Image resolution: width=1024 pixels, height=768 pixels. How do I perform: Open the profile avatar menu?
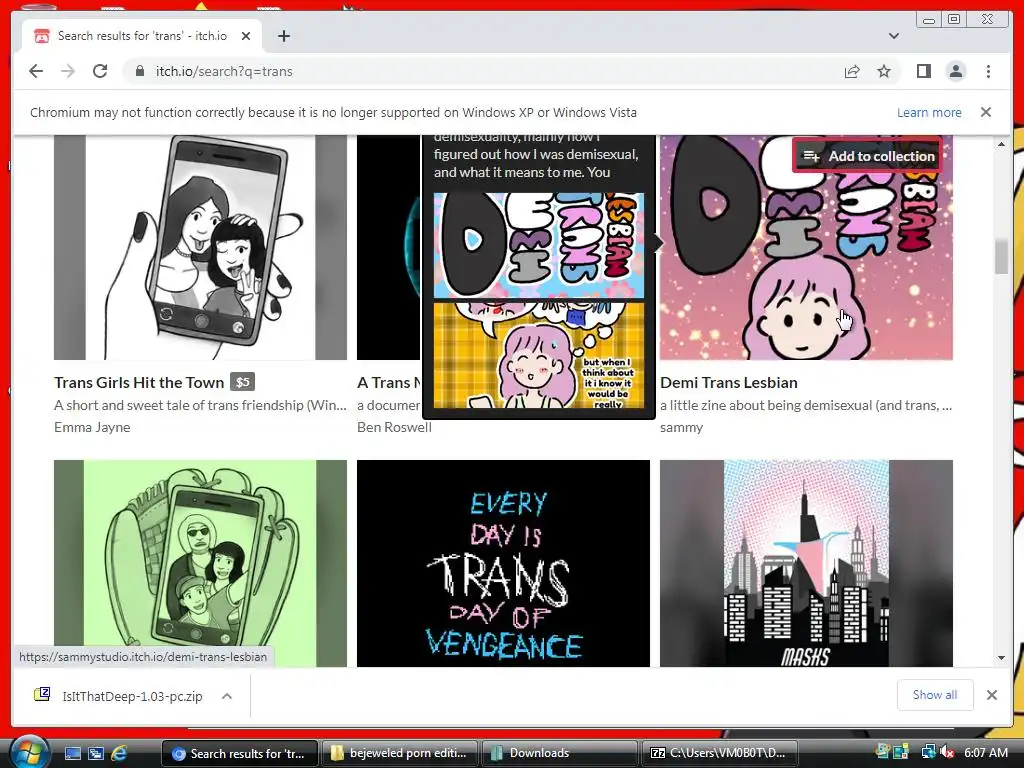click(955, 71)
